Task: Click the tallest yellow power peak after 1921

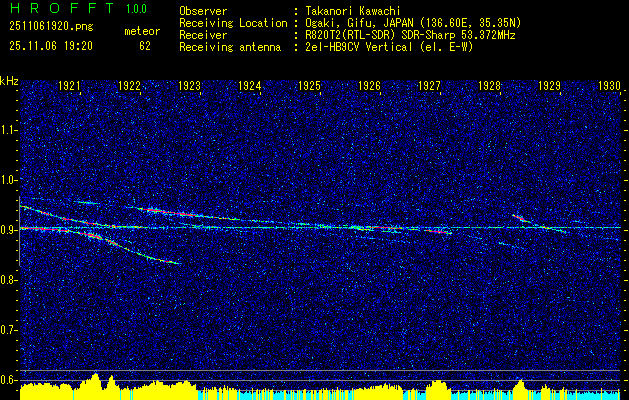Action: click(95, 386)
